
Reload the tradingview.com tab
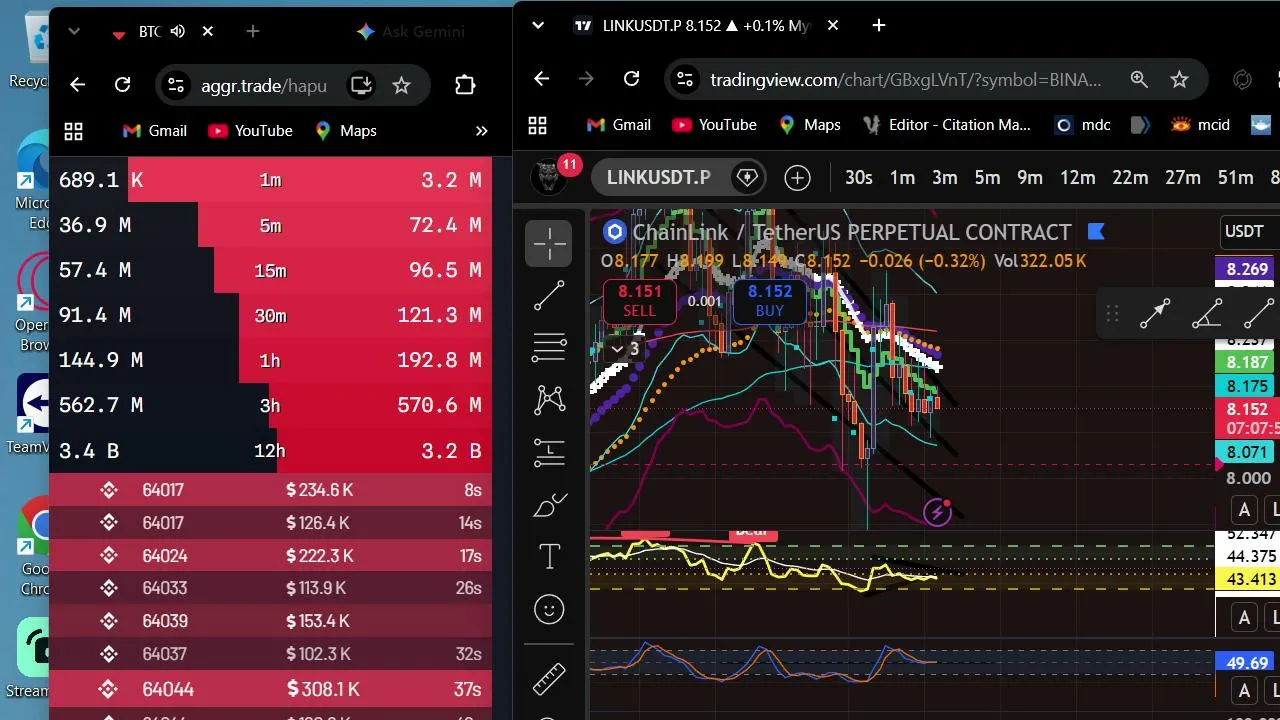pos(631,79)
